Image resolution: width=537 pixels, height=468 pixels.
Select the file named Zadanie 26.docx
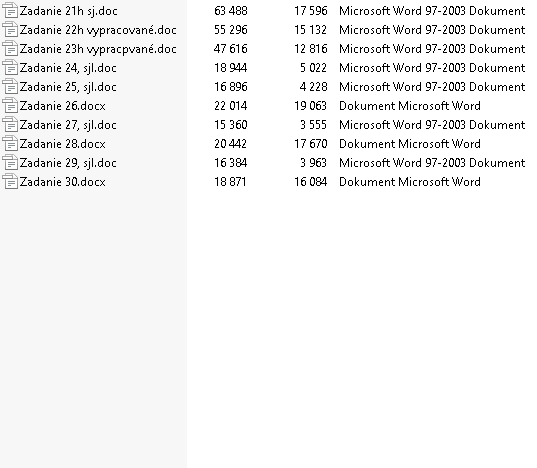point(63,106)
